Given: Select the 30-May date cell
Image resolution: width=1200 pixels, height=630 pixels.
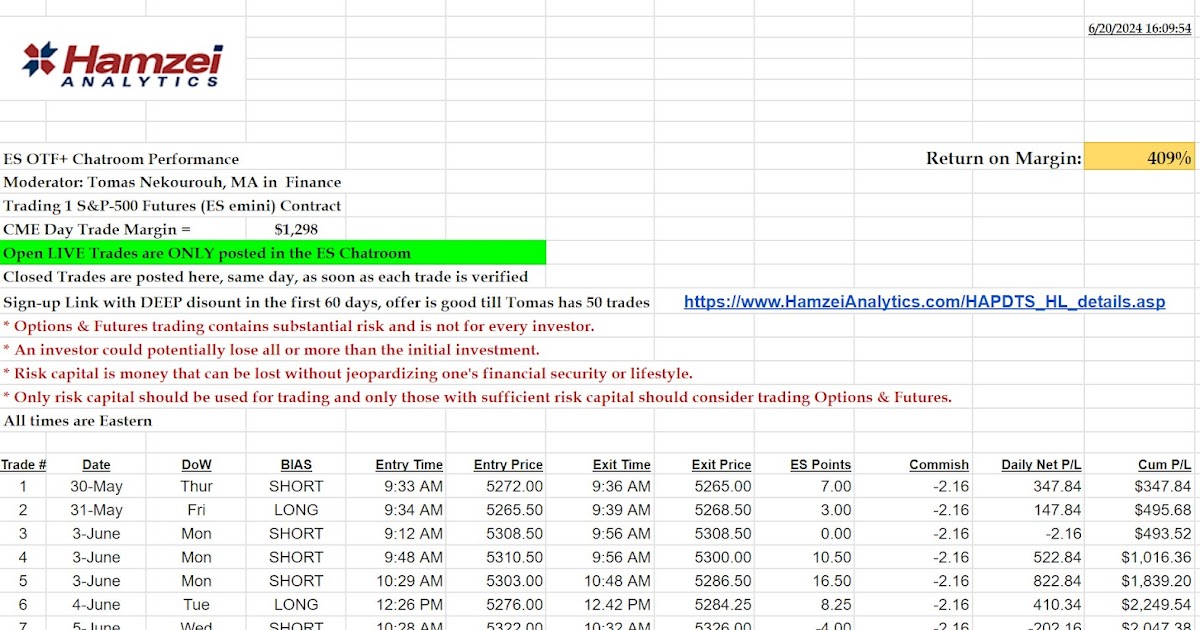Looking at the screenshot, I should coord(97,486).
